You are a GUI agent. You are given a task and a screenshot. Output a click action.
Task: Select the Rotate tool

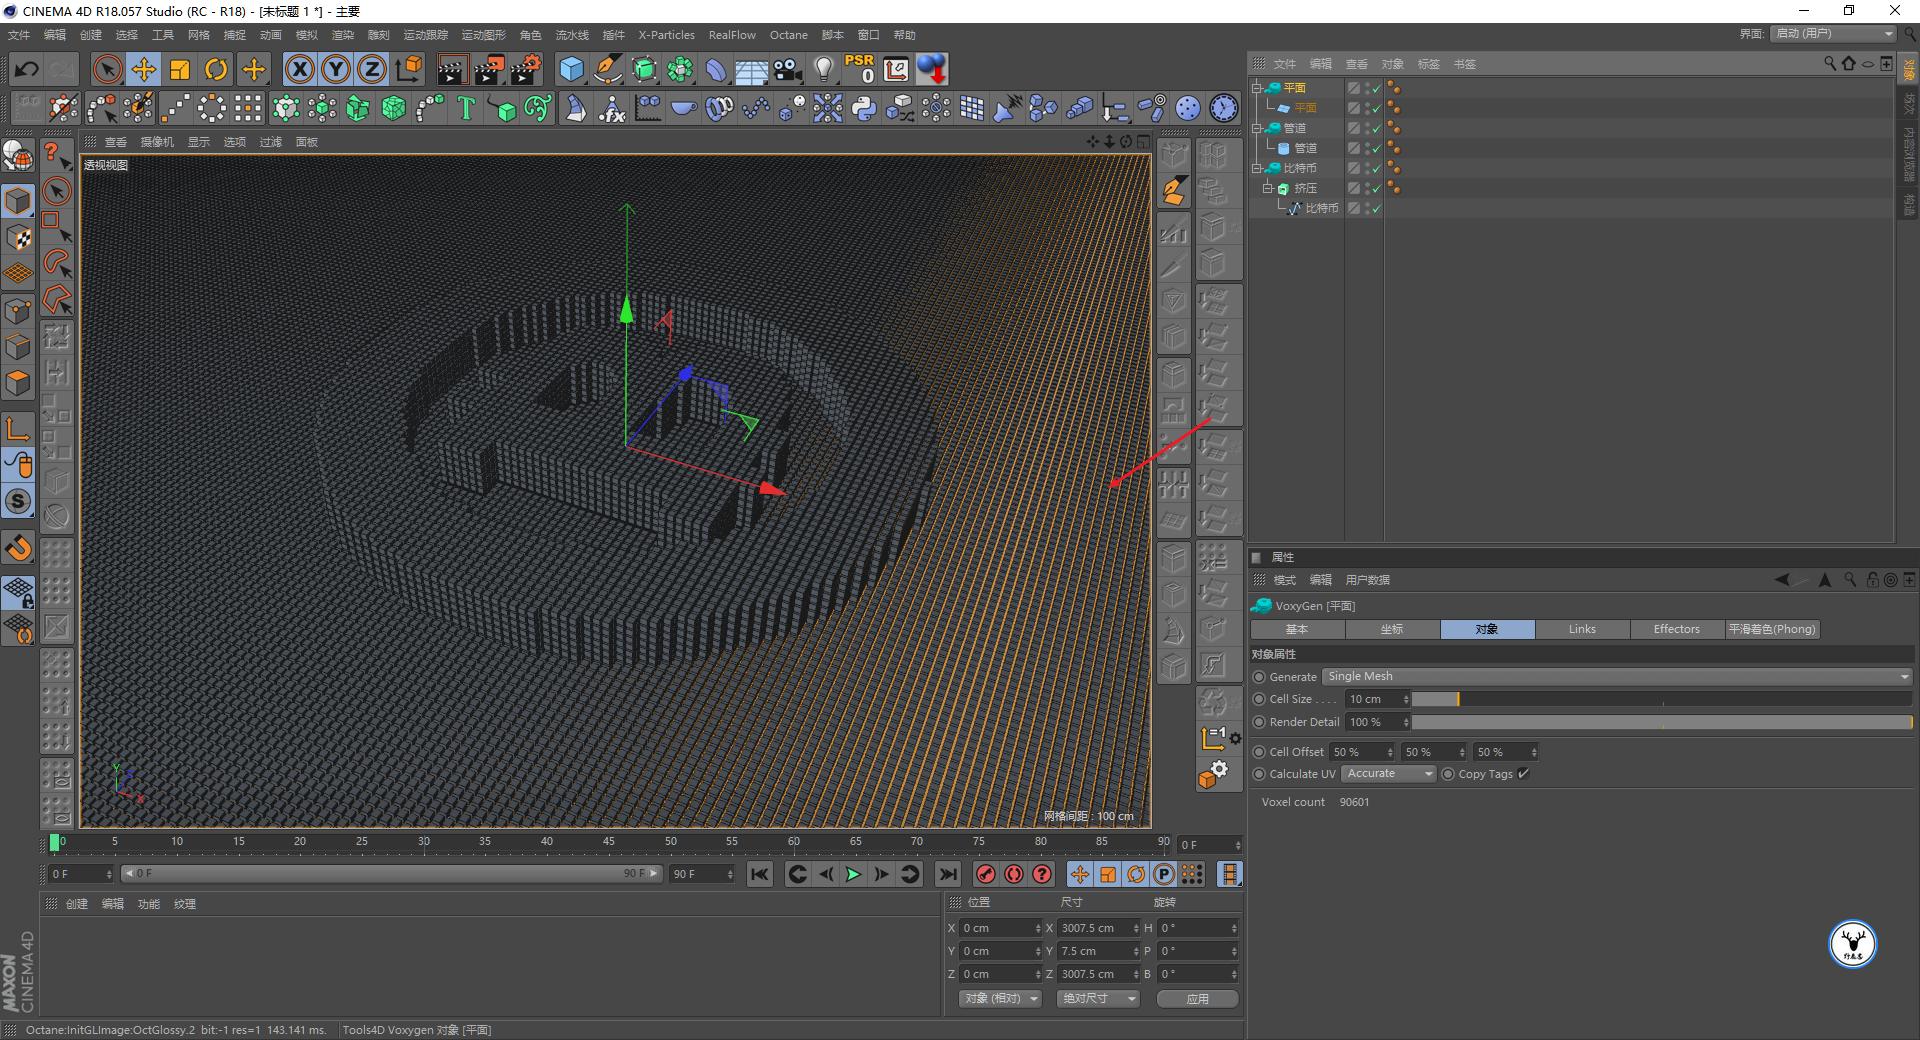coord(215,69)
